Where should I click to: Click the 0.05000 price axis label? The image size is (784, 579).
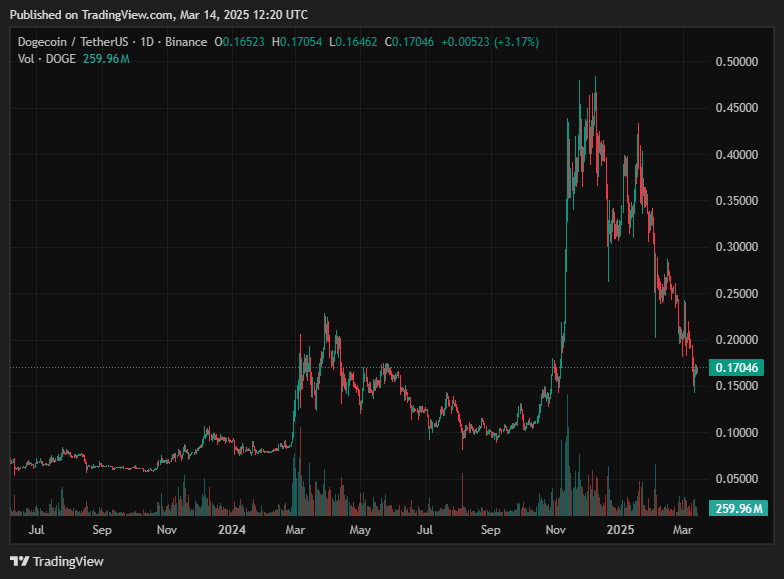736,479
